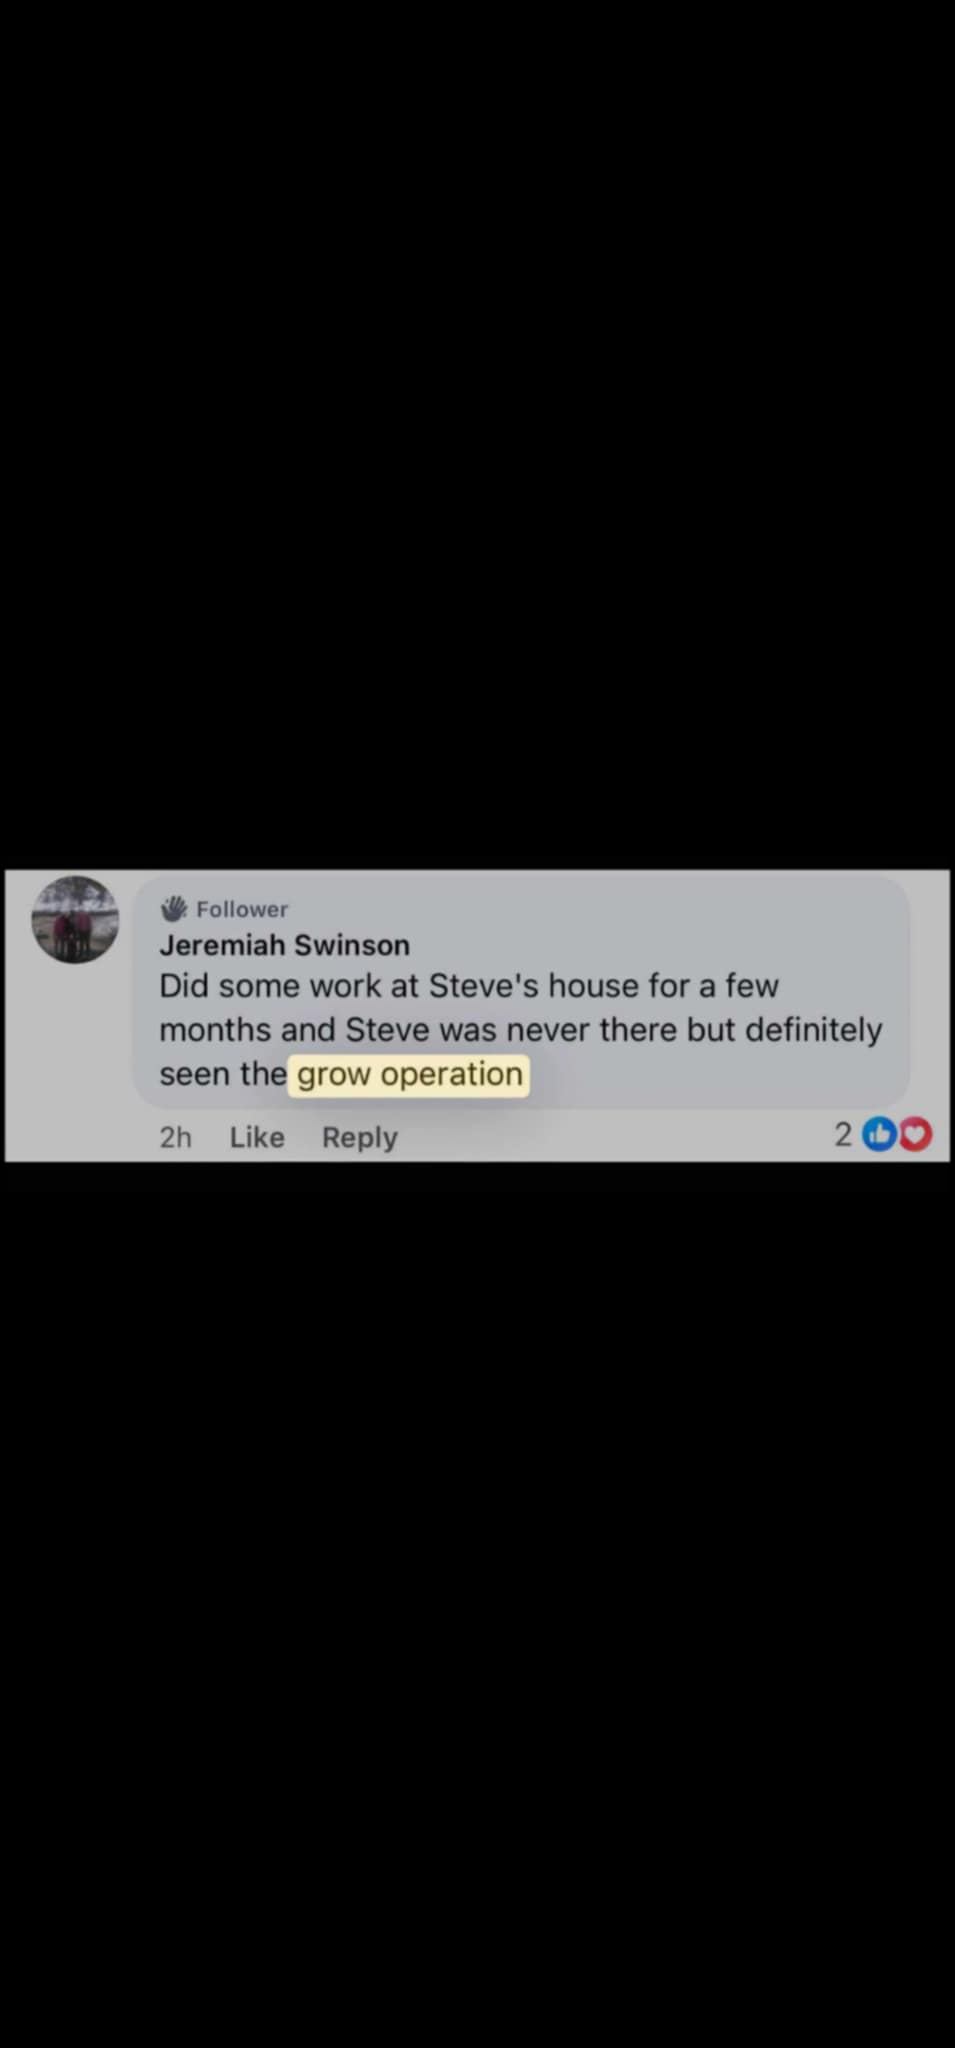View the reaction count showing 2
955x2048 pixels.
point(843,1134)
